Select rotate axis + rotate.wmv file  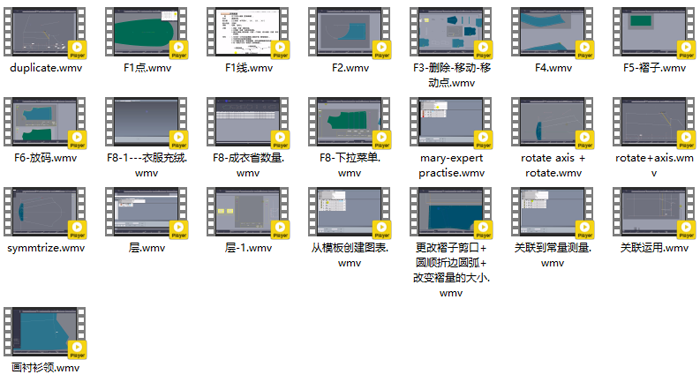553,122
